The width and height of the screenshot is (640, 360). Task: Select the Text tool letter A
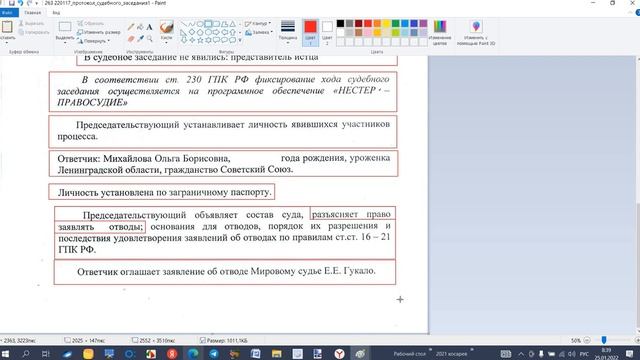[149, 27]
